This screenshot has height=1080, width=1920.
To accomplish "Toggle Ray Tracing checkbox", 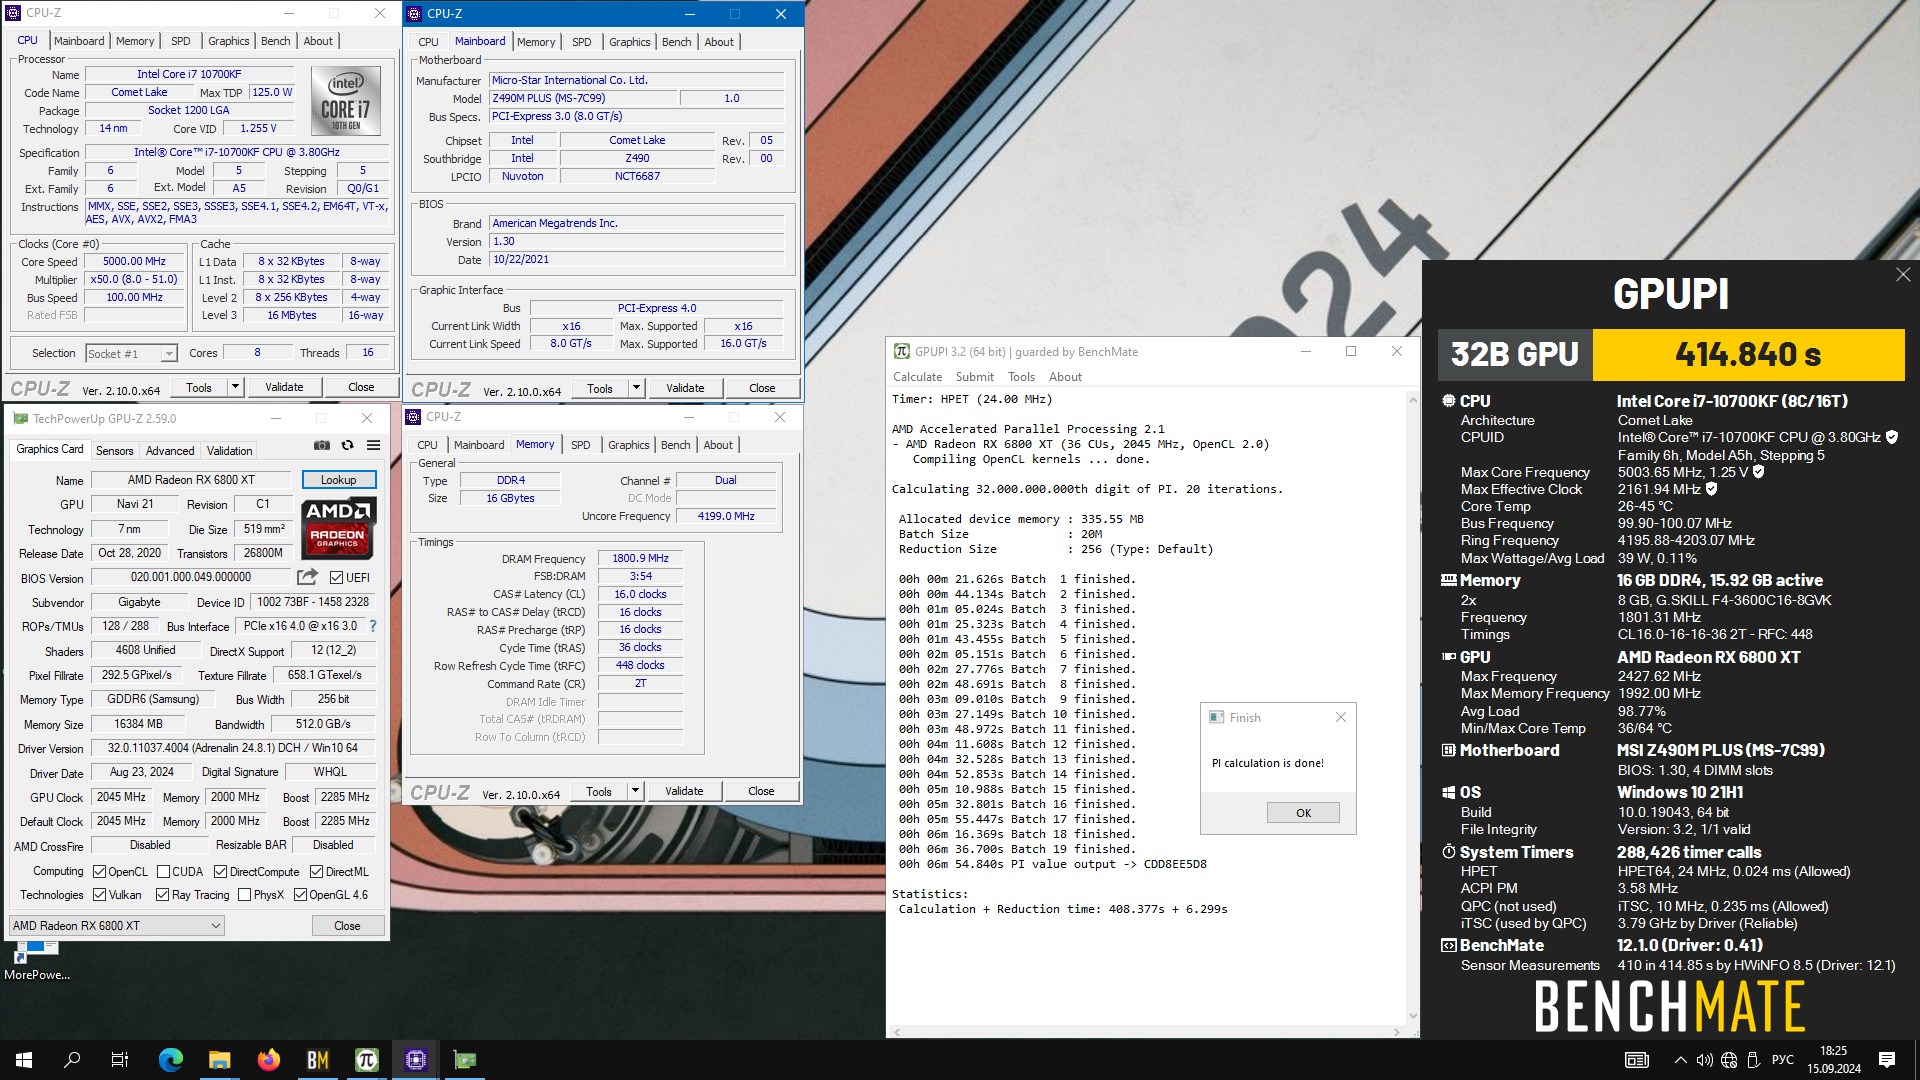I will point(162,895).
